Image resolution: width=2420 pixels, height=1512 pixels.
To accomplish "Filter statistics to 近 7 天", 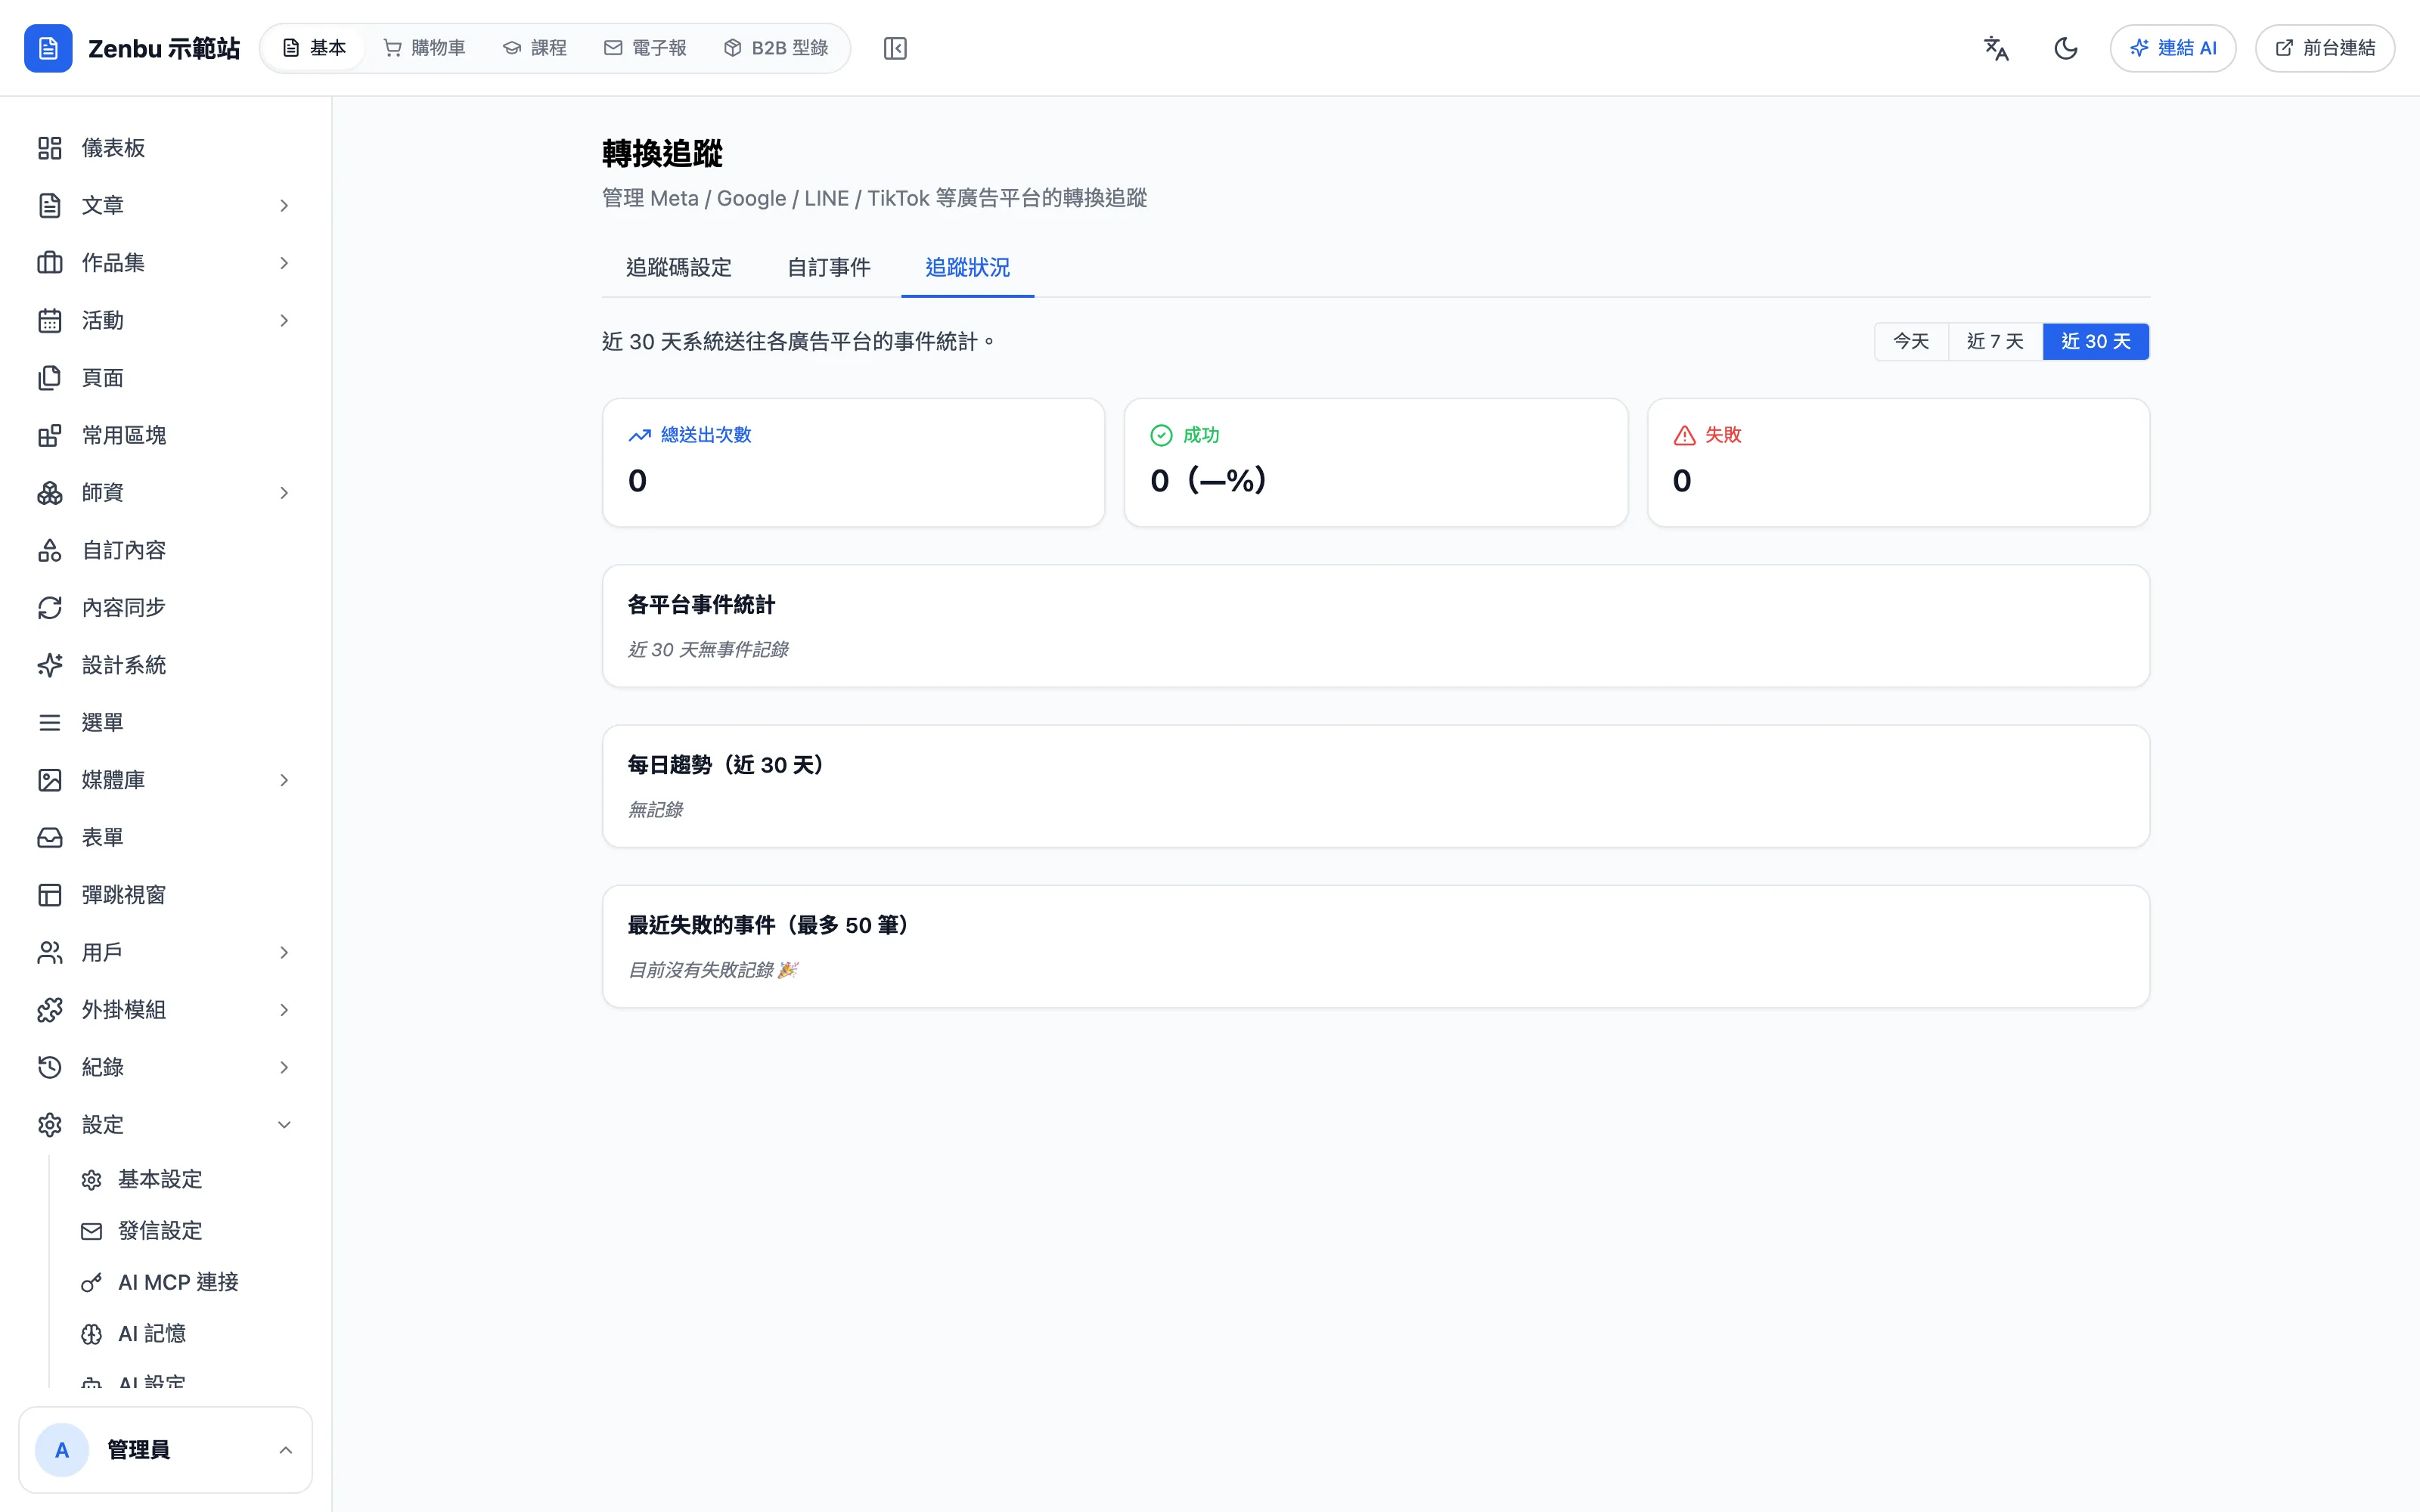I will point(1995,341).
